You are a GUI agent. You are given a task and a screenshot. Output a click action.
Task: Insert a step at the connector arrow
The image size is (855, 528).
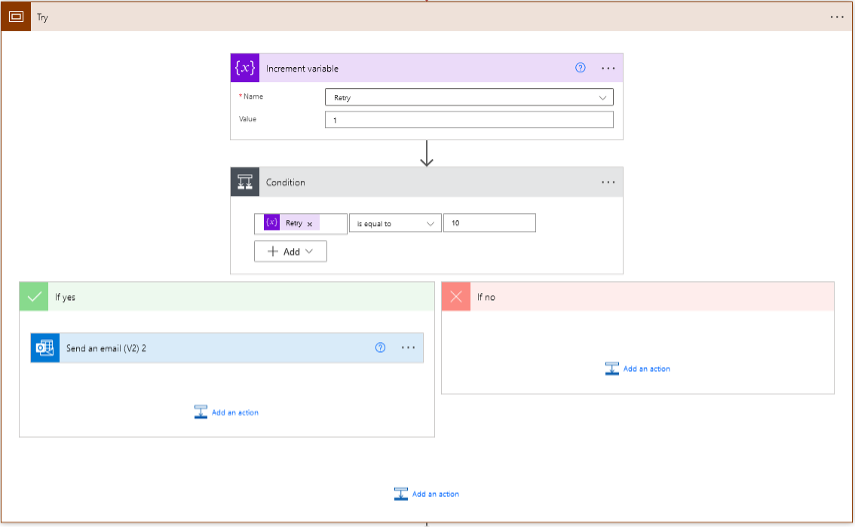point(426,153)
